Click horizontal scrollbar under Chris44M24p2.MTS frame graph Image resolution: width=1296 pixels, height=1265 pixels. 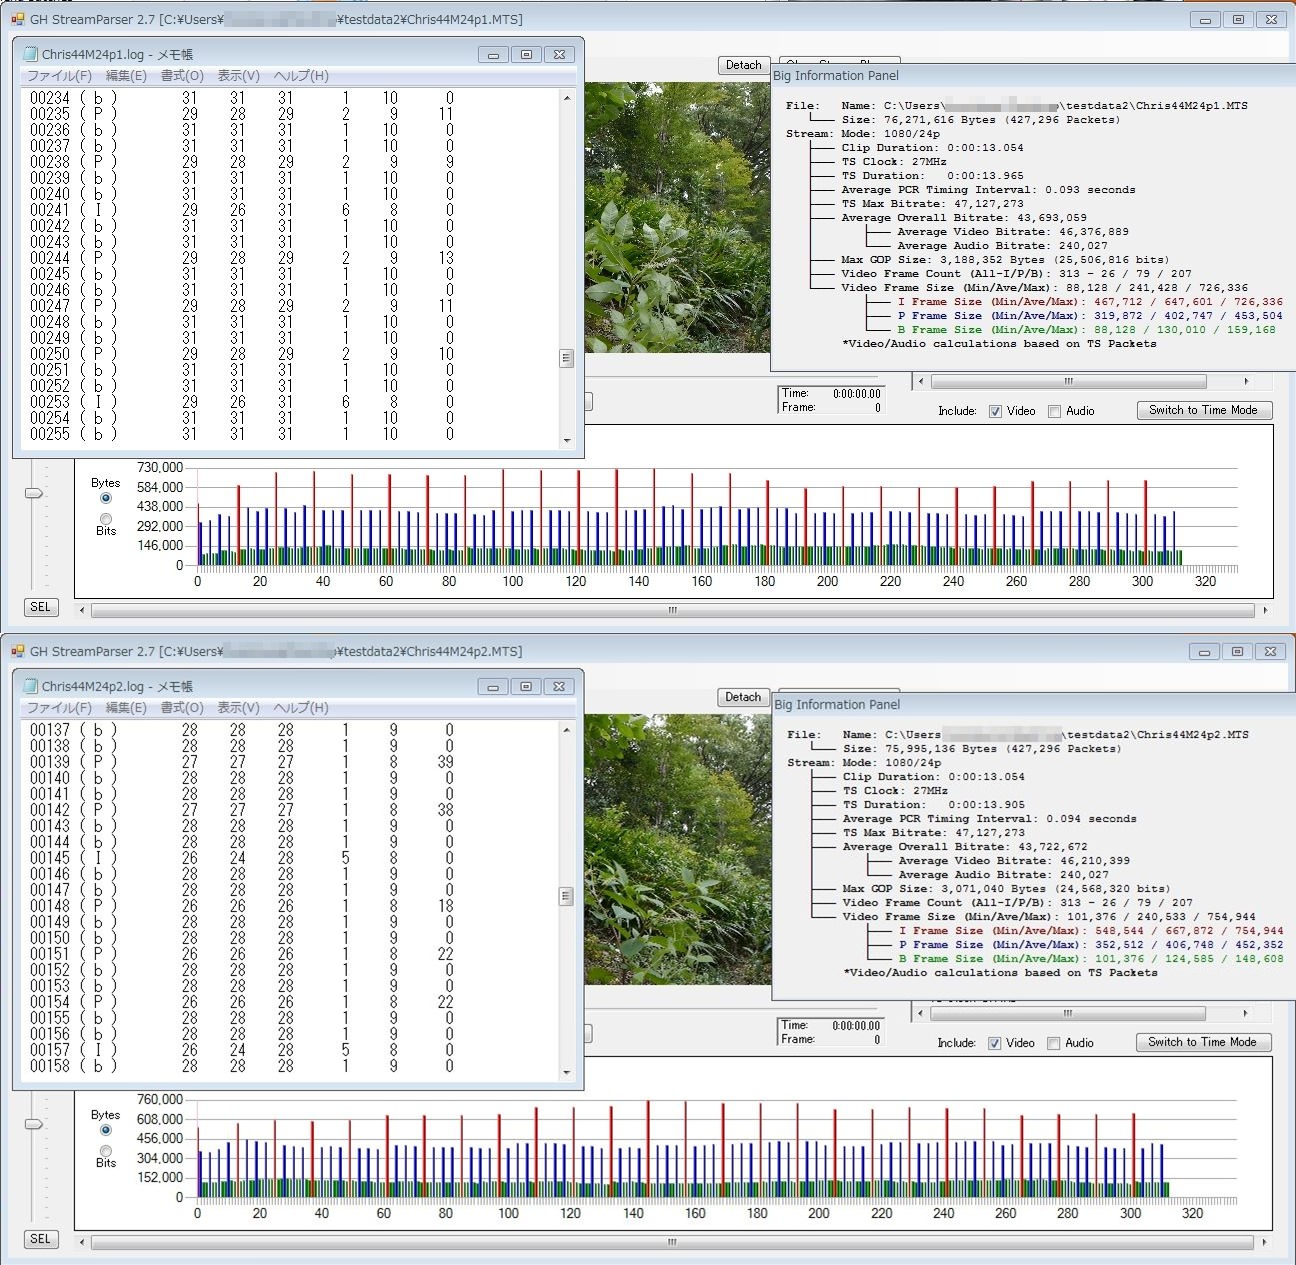tap(672, 1242)
